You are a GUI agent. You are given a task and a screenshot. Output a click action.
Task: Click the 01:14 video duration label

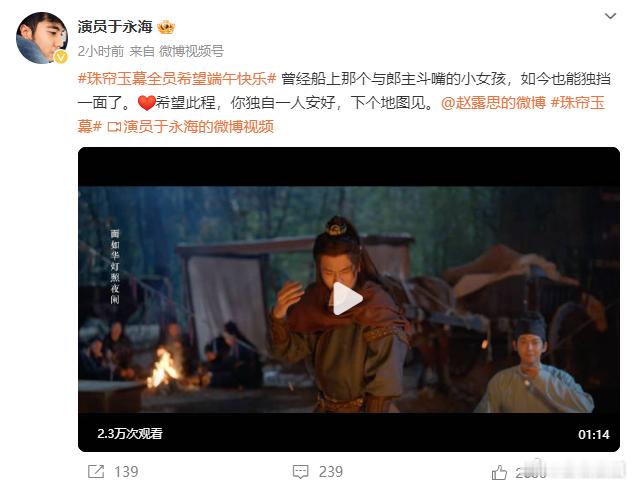[x=594, y=434]
